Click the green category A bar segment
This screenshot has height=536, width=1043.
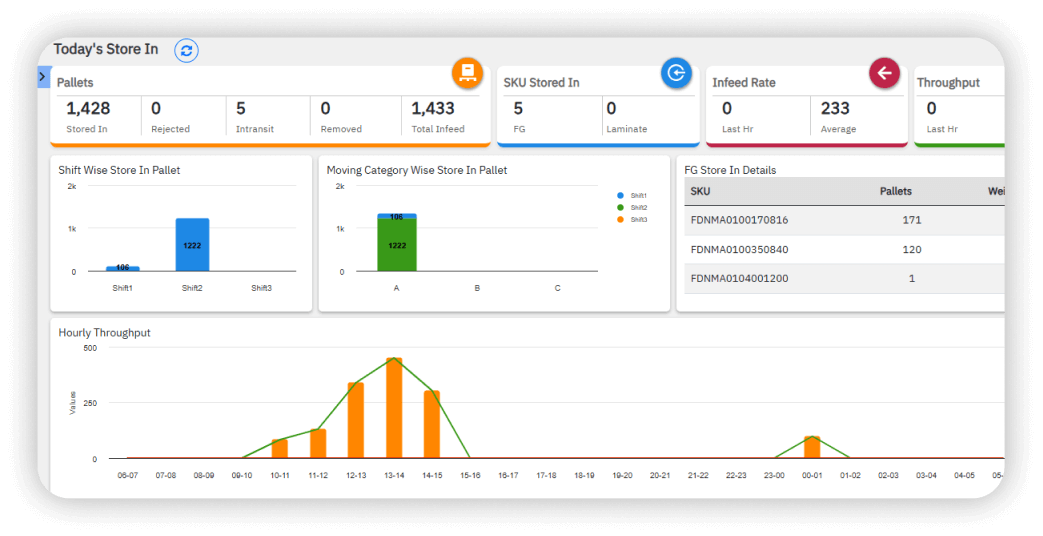(396, 246)
